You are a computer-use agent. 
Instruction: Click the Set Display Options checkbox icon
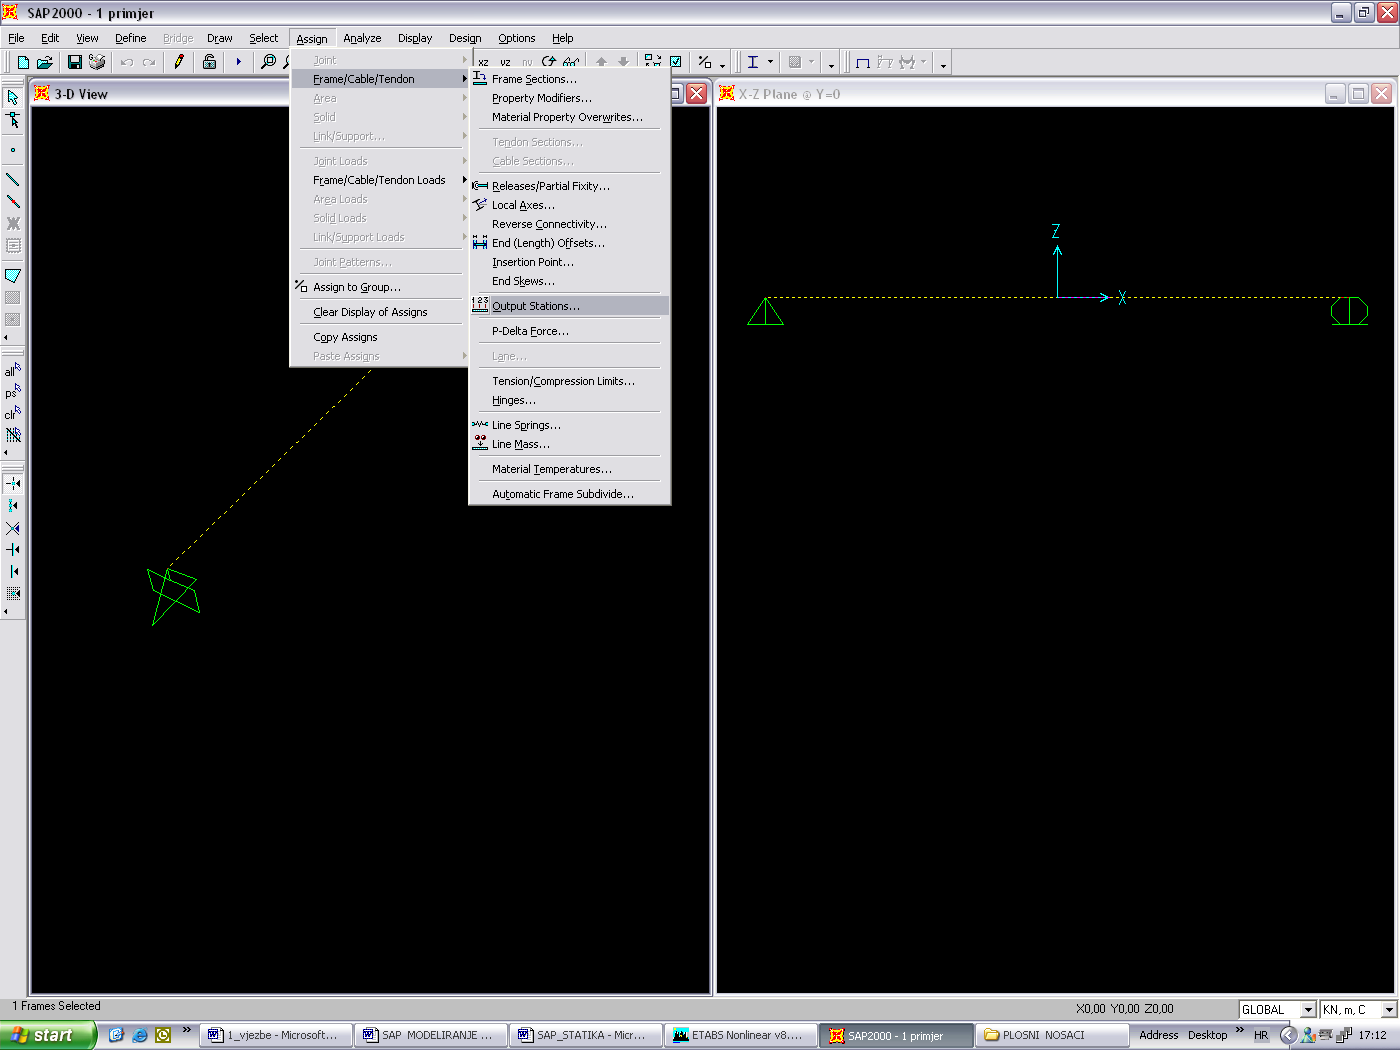[x=676, y=62]
